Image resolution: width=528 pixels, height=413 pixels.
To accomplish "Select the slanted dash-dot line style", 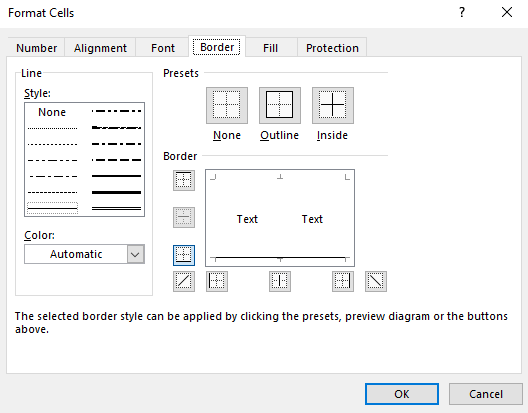I will point(117,128).
